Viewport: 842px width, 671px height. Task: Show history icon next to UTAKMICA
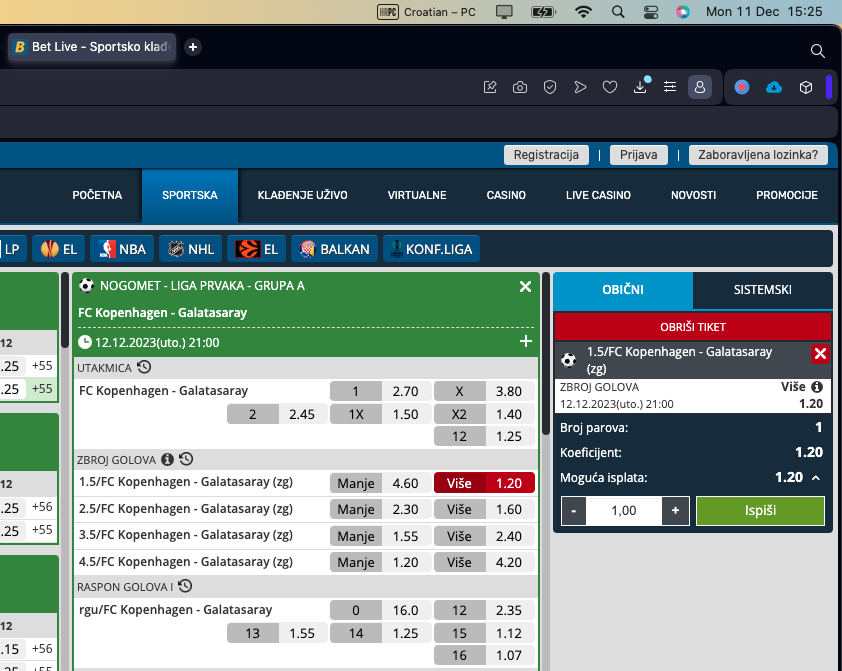pos(144,367)
